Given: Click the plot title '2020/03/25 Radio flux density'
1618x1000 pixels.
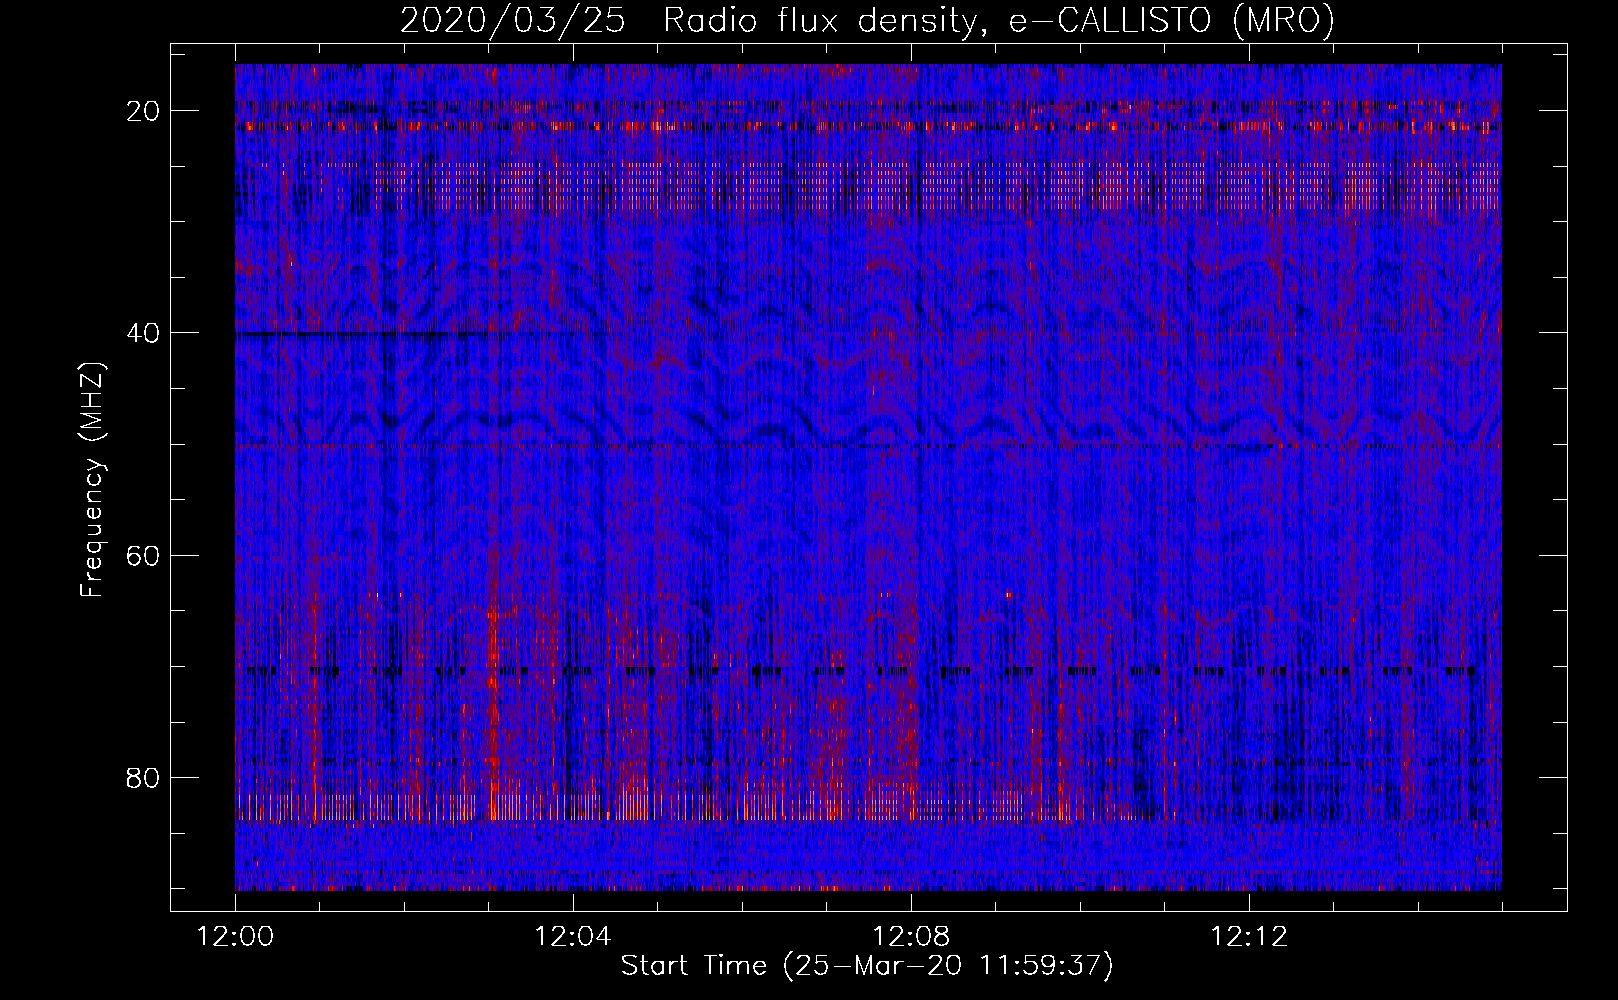Looking at the screenshot, I should click(867, 20).
